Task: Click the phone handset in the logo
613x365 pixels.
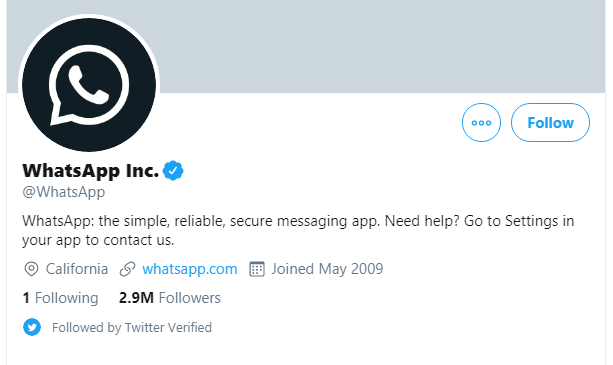Action: coord(88,85)
